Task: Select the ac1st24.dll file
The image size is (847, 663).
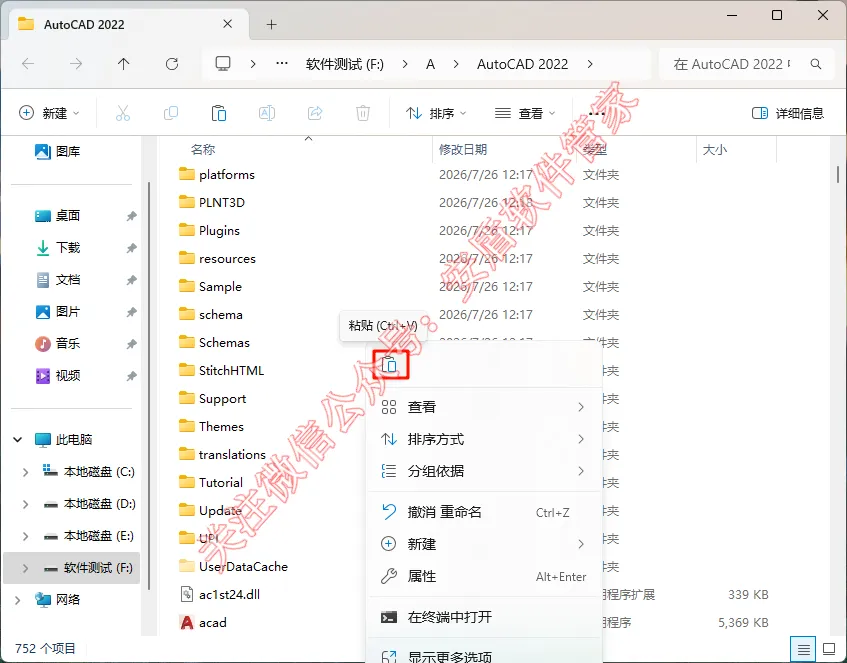Action: (x=229, y=594)
